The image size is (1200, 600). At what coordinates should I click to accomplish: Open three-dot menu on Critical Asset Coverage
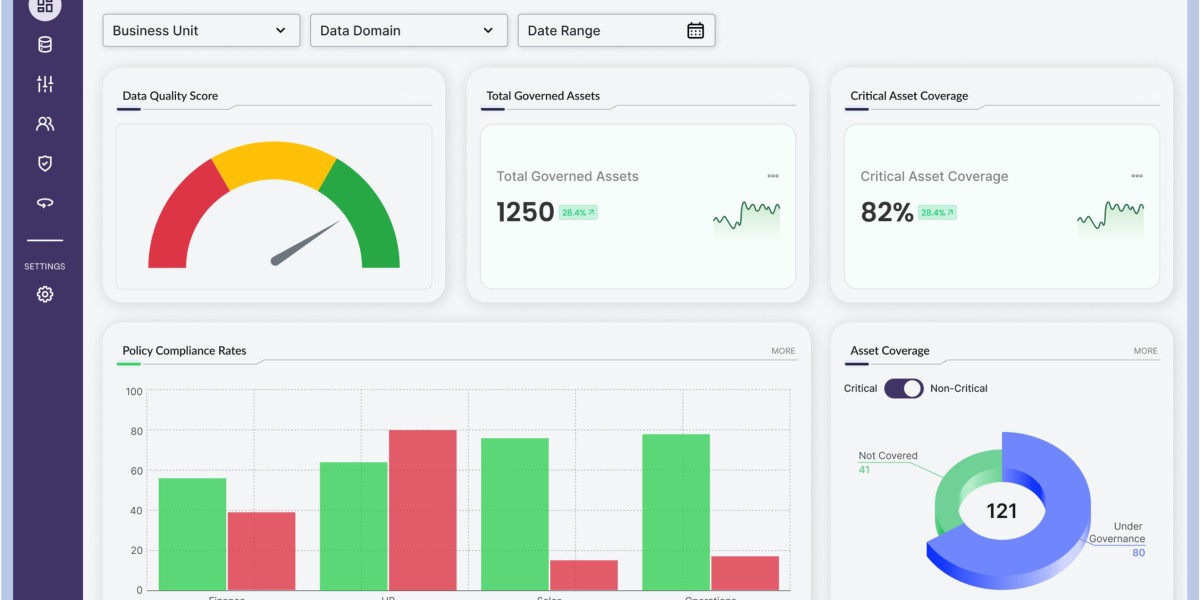pyautogui.click(x=1137, y=176)
